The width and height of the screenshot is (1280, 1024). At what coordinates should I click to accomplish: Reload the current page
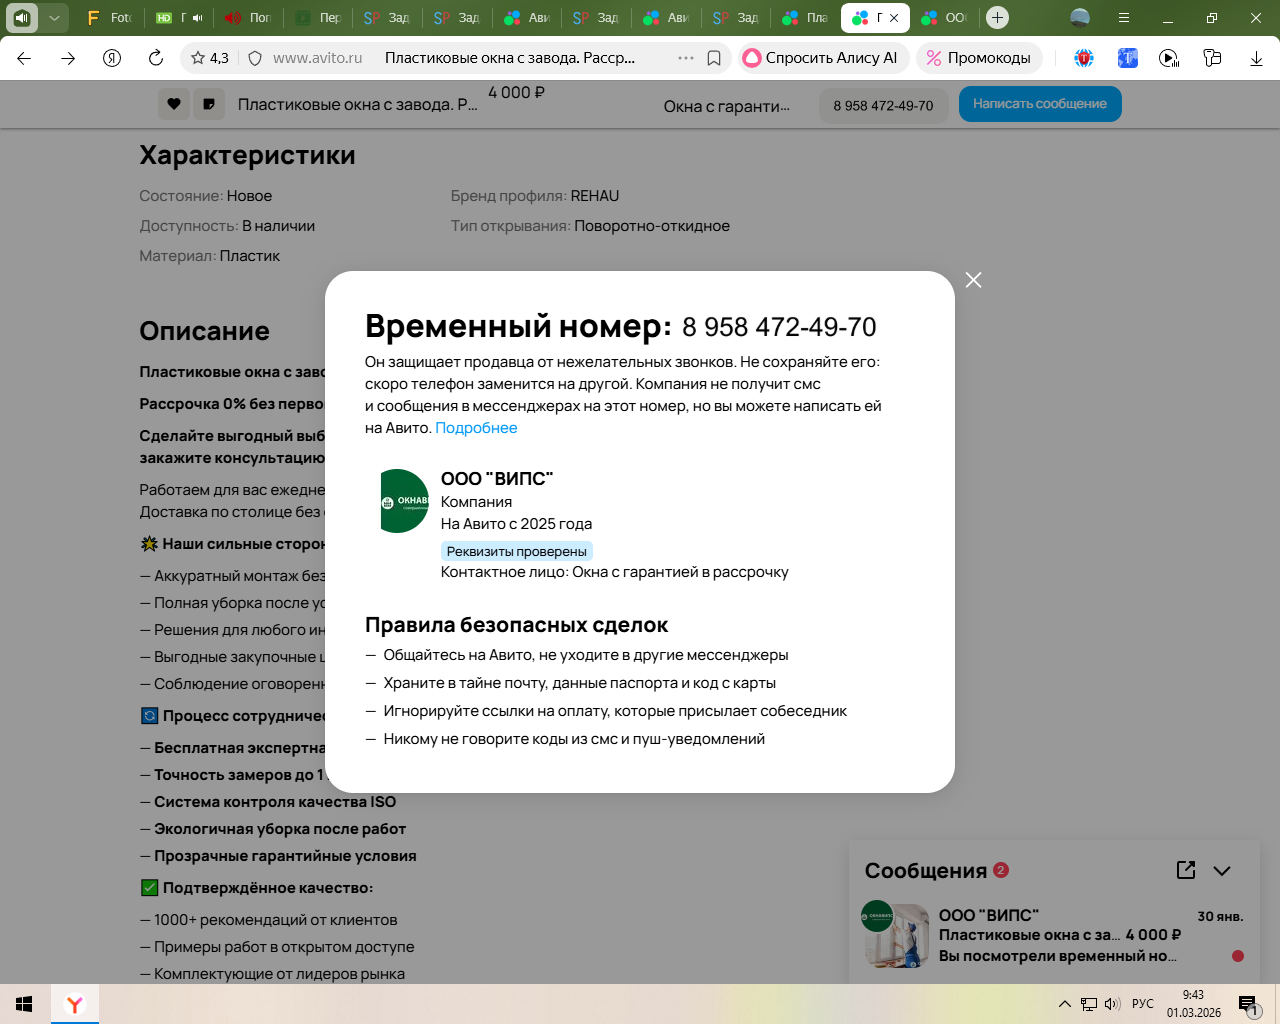click(x=156, y=58)
